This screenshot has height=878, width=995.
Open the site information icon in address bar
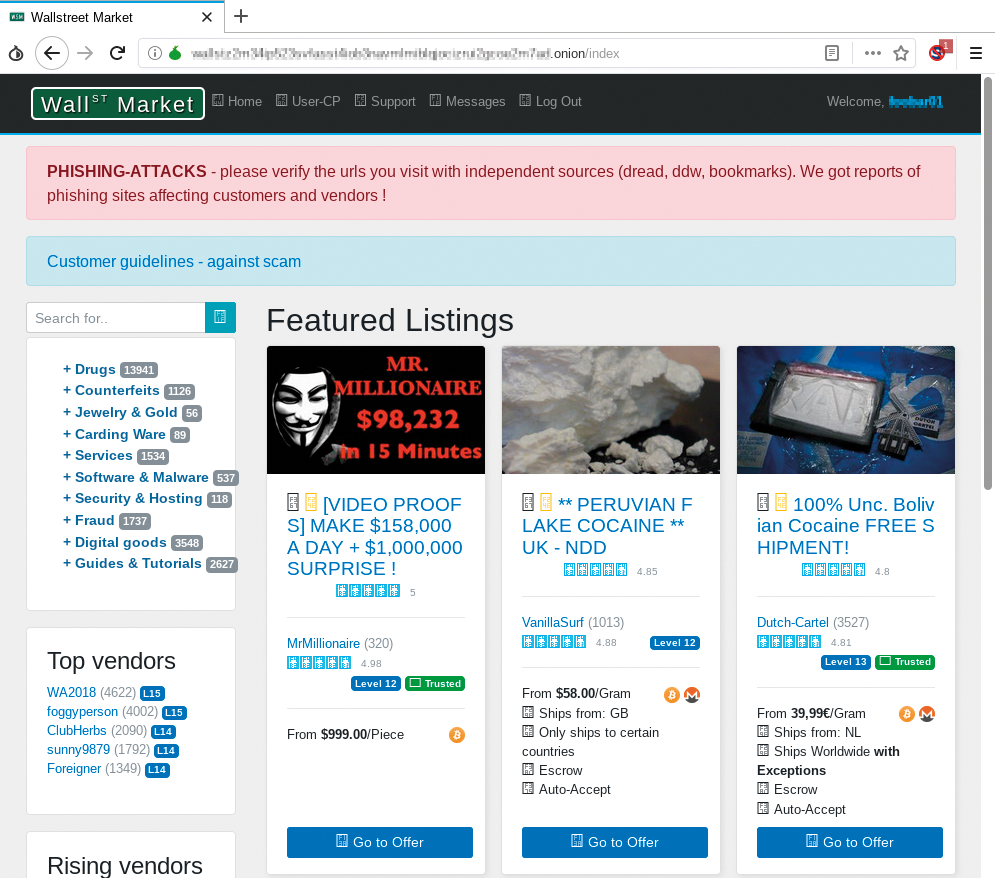(155, 53)
